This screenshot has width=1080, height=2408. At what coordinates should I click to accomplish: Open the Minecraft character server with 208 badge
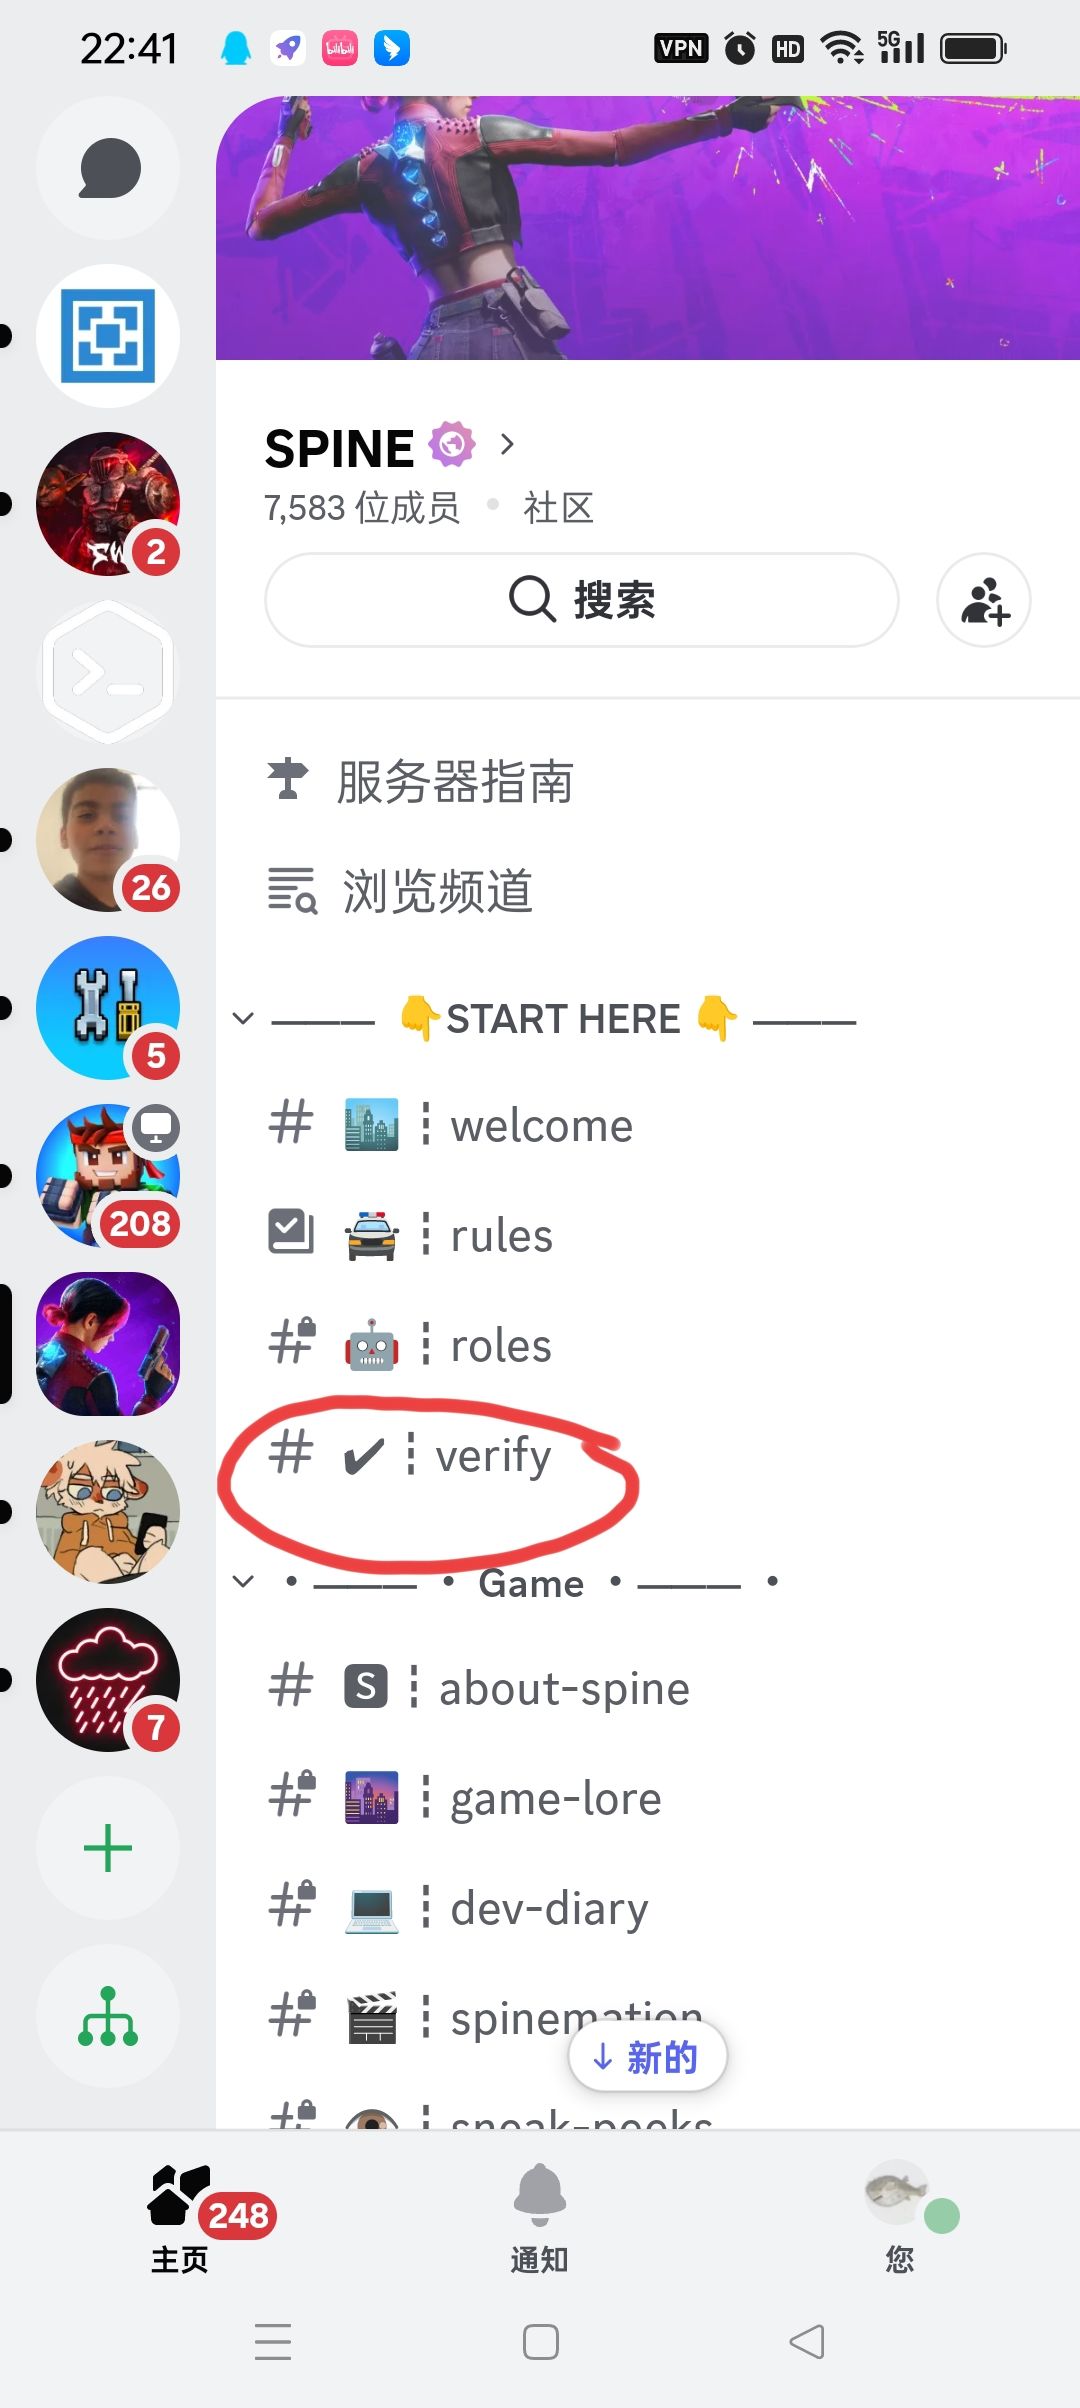click(108, 1176)
